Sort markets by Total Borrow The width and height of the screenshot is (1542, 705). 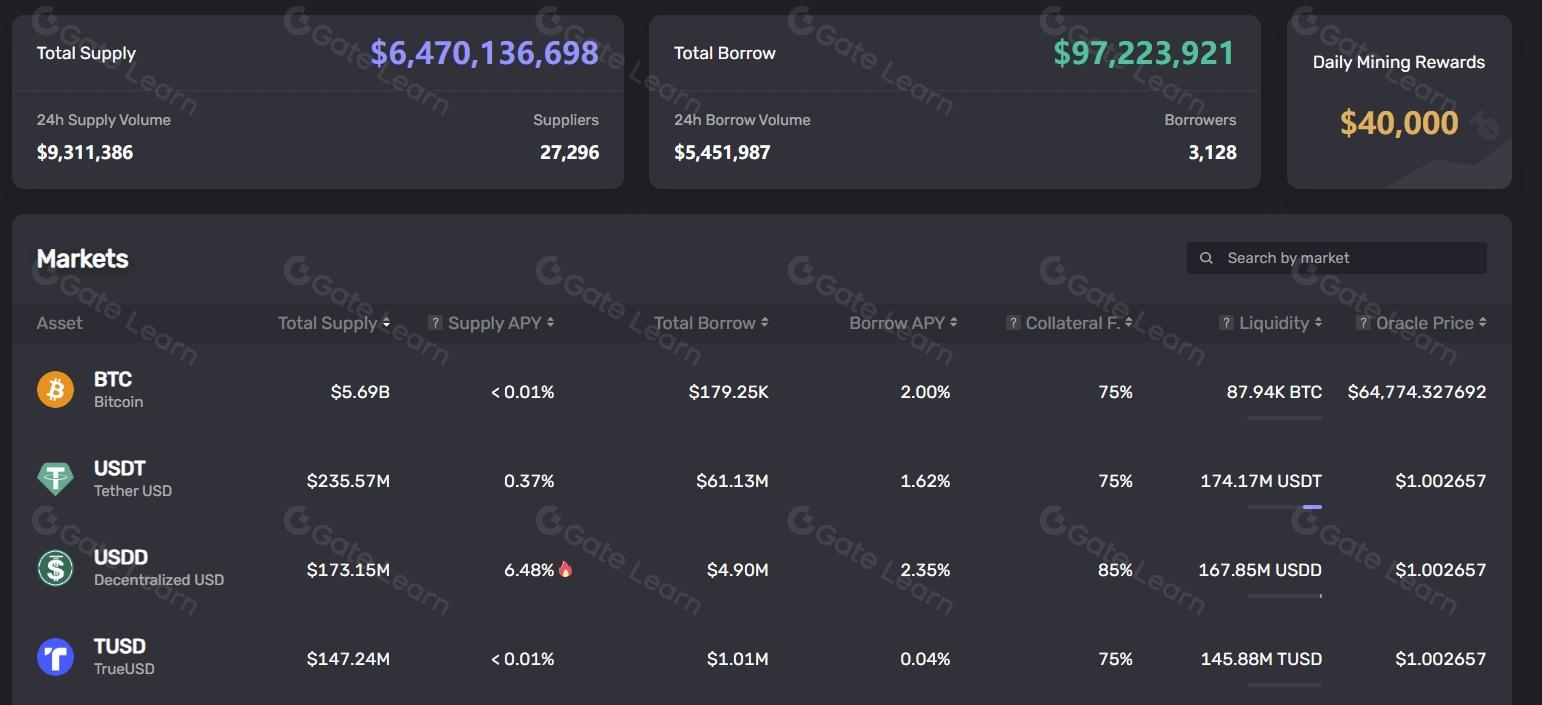point(710,323)
